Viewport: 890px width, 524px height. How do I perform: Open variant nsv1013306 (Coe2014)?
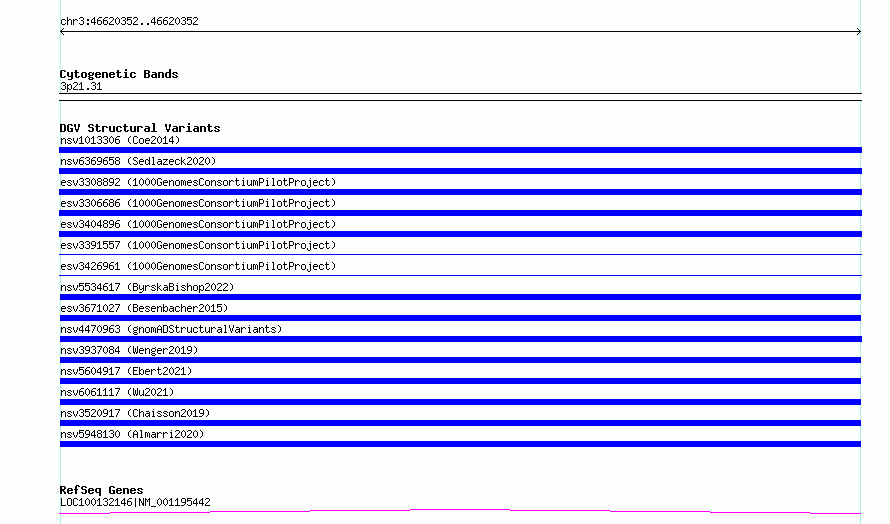coord(120,140)
